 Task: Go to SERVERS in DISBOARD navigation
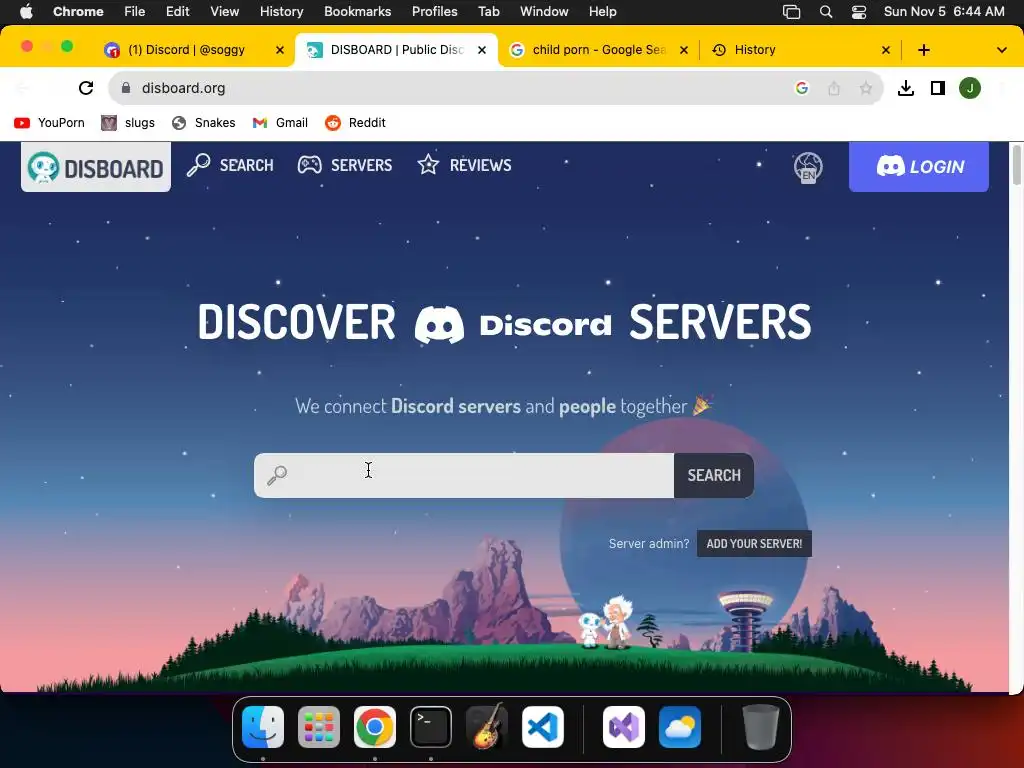point(345,165)
